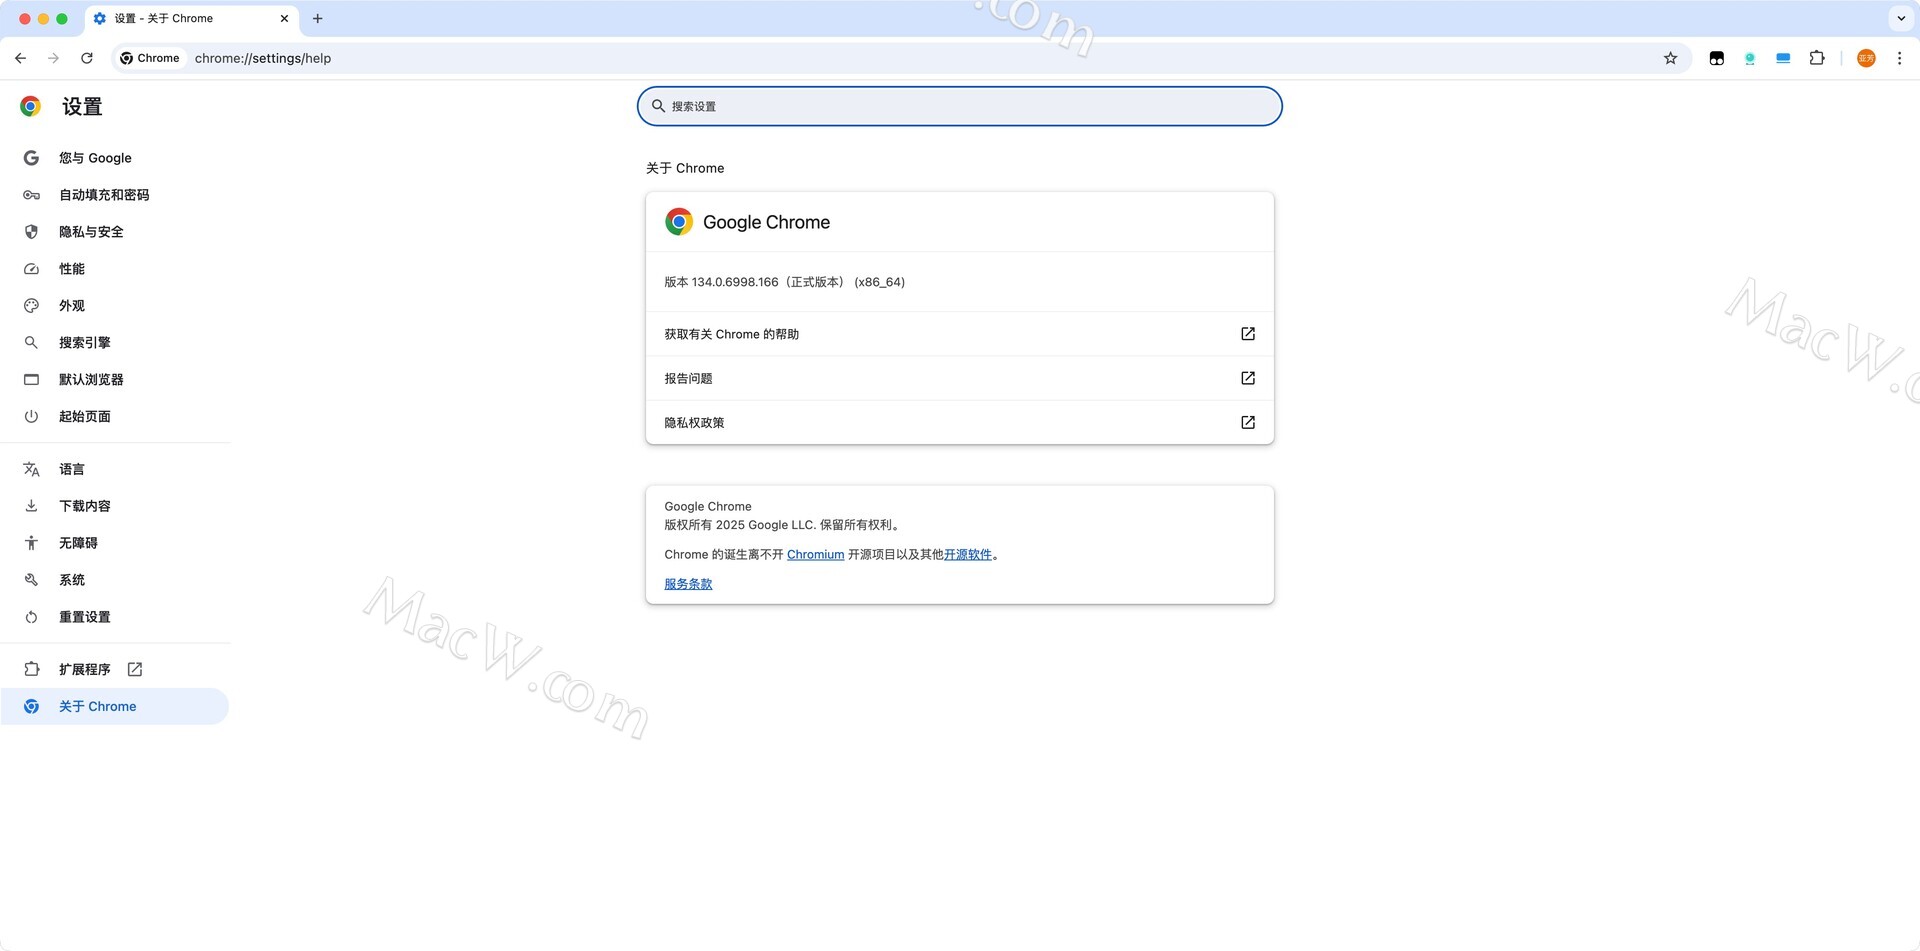Click the shield icon for privacy
The width and height of the screenshot is (1920, 951).
[31, 232]
